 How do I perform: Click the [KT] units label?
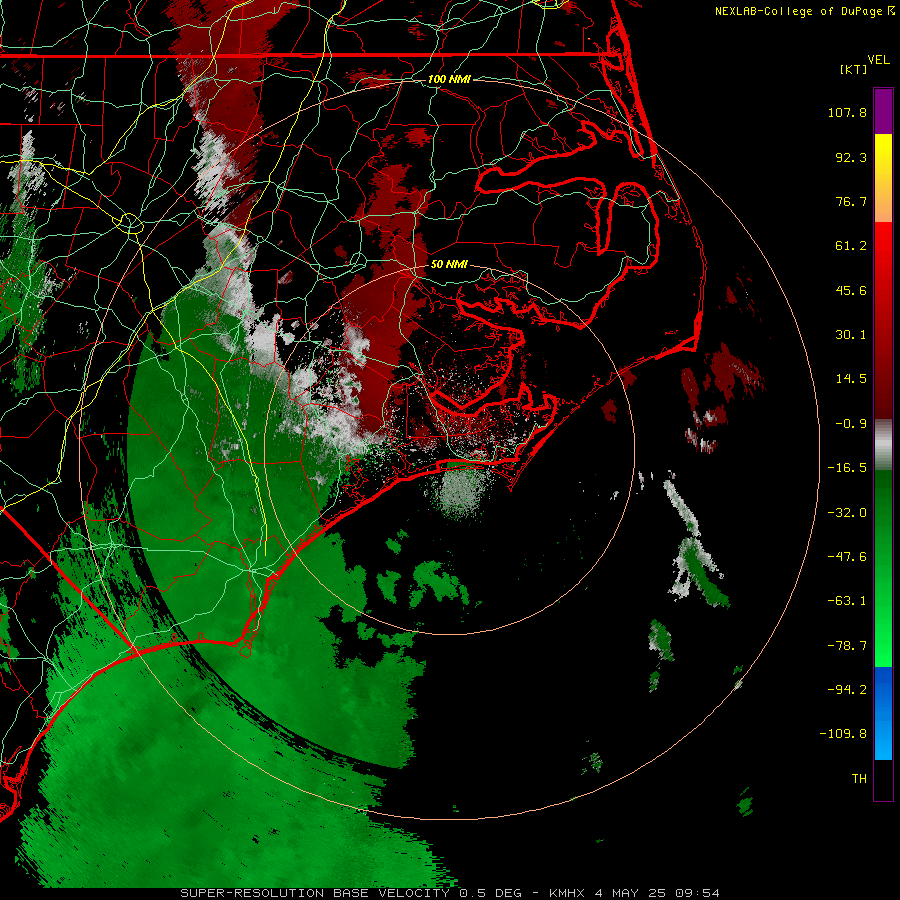853,69
